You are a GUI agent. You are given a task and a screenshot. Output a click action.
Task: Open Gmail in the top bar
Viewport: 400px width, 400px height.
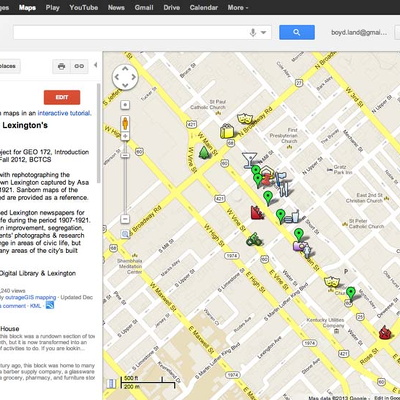[144, 7]
